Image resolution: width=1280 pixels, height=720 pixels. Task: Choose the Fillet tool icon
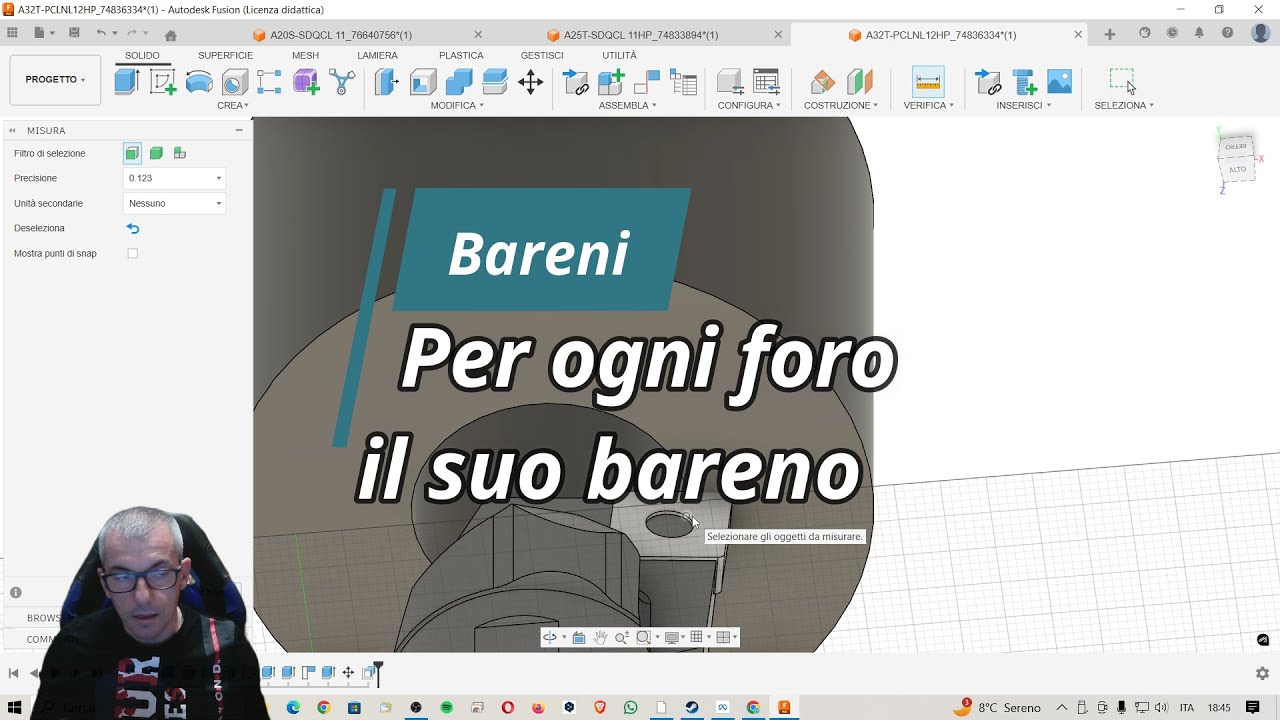tap(423, 82)
